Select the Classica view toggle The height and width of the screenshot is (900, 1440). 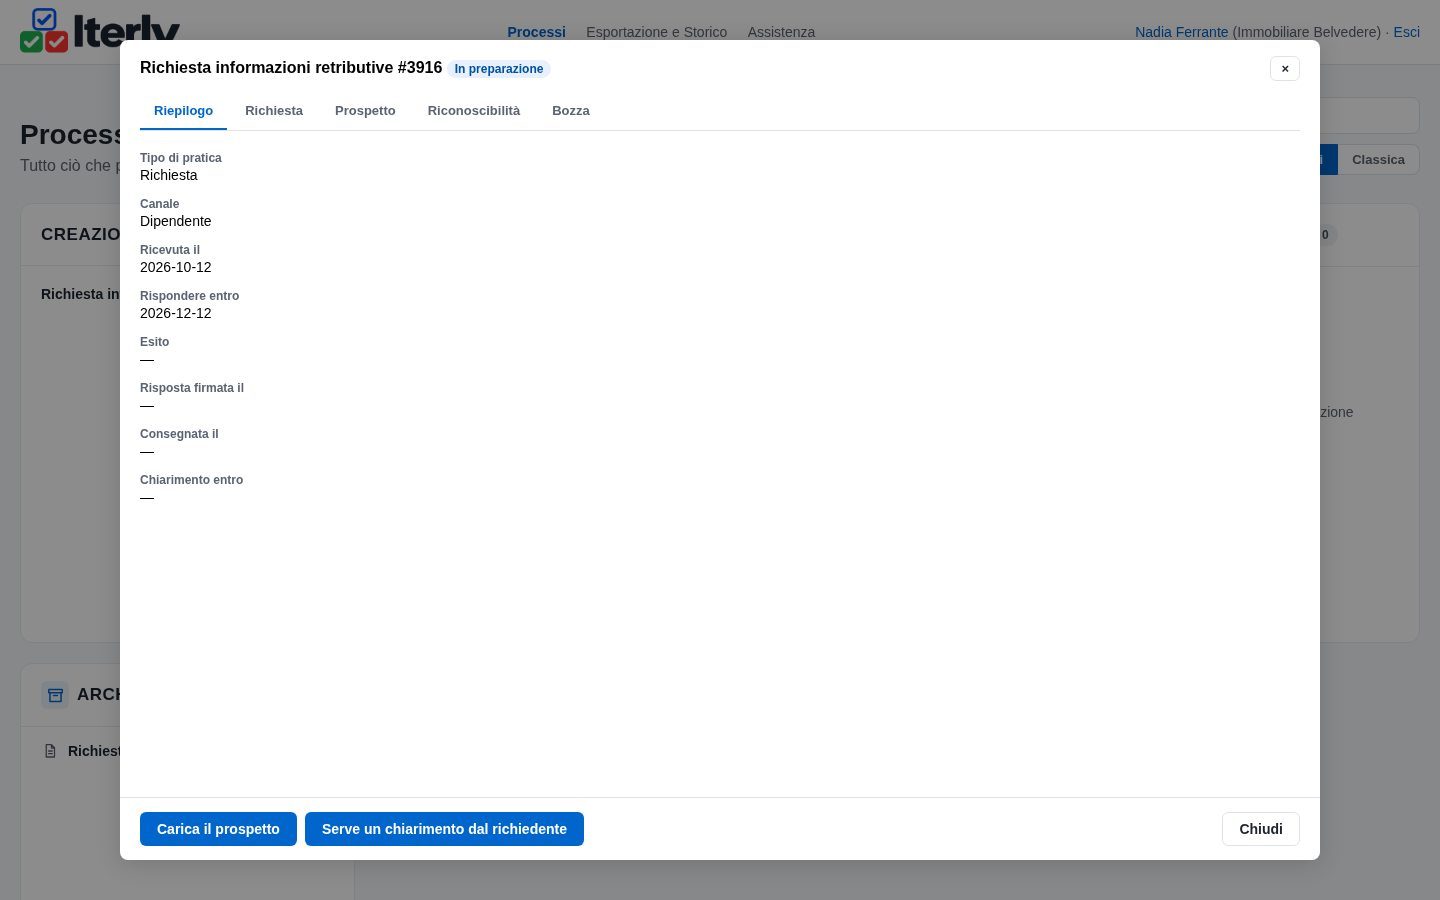point(1378,160)
